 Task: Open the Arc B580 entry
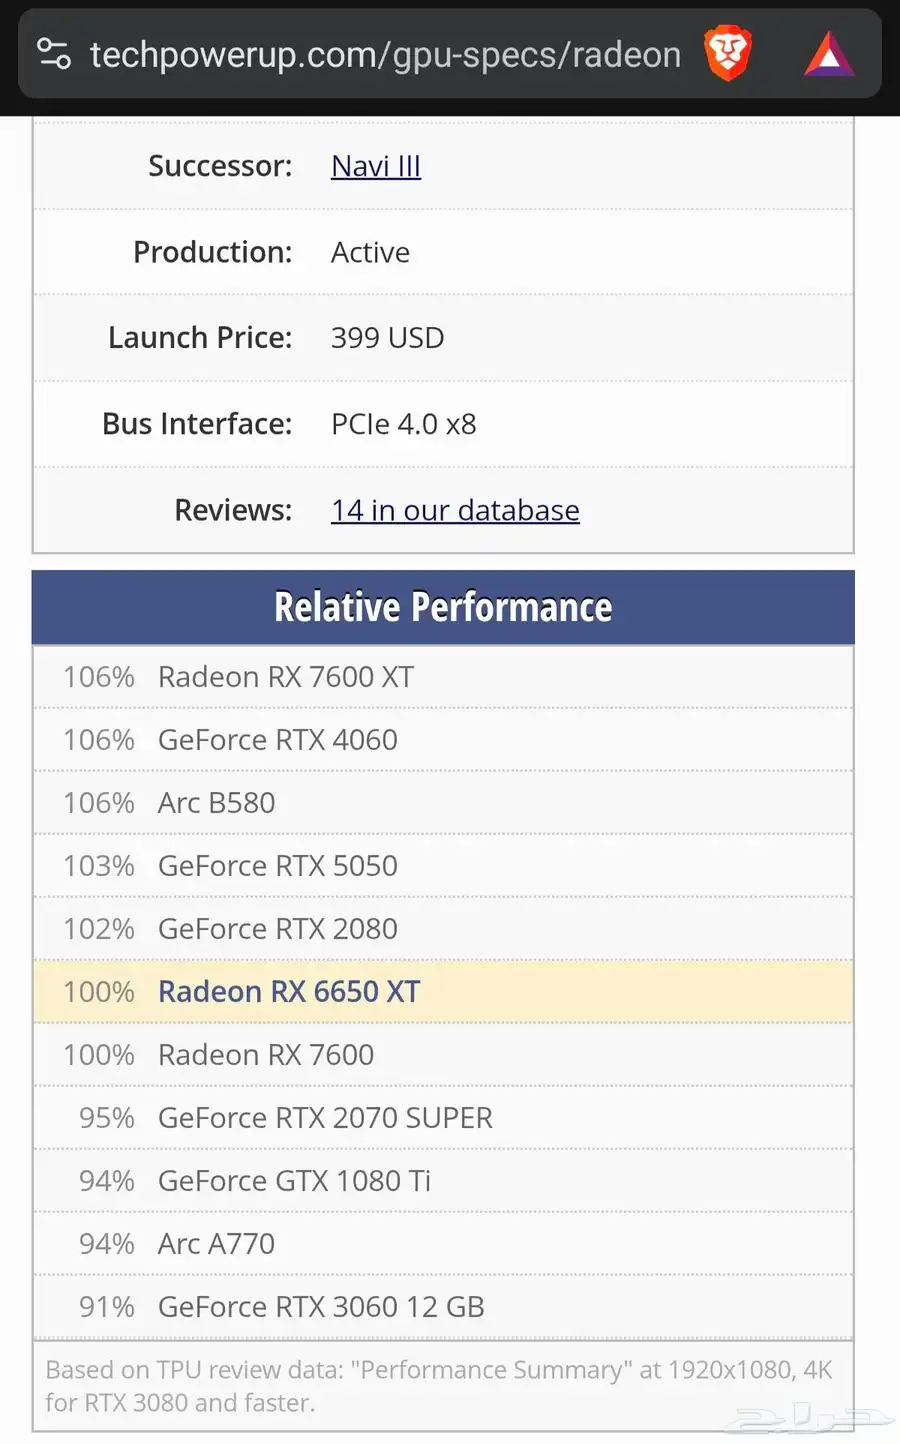pyautogui.click(x=443, y=803)
